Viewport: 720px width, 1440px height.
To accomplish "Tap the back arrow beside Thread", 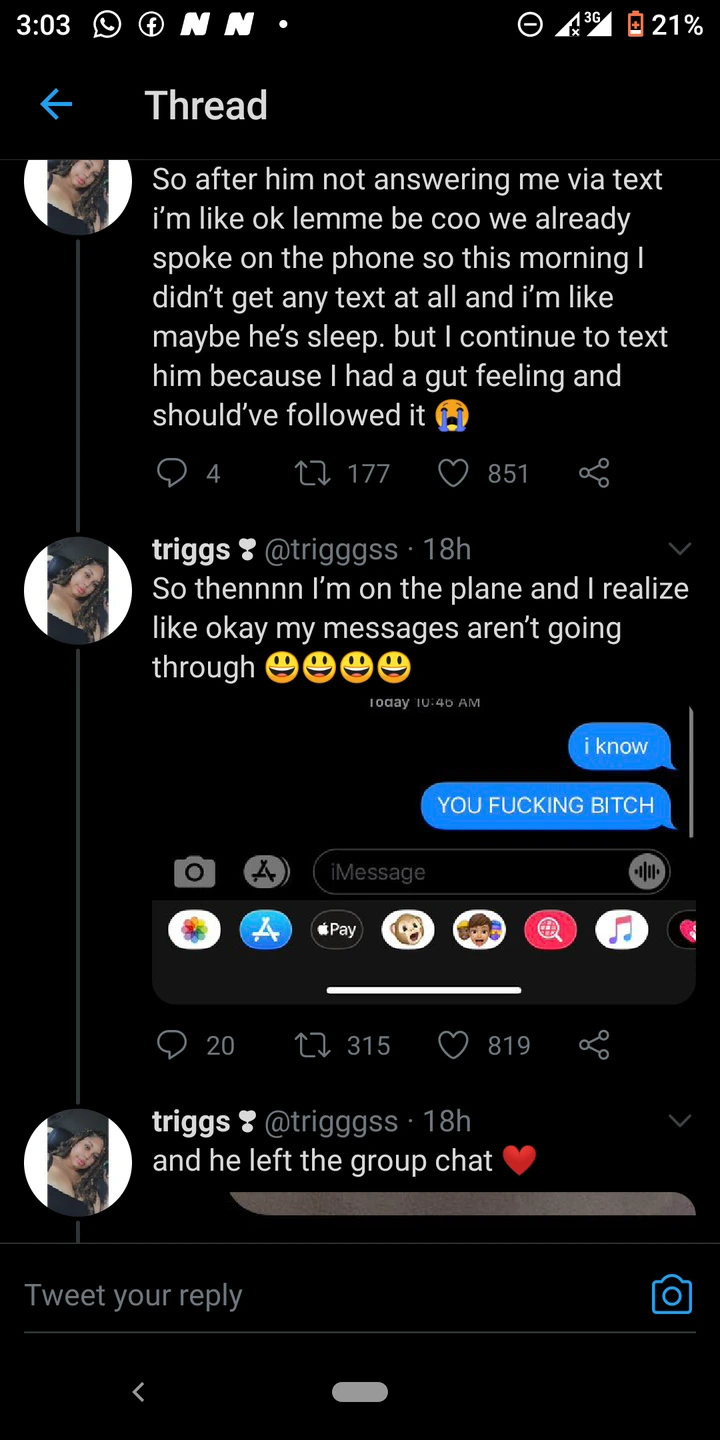I will click(56, 104).
